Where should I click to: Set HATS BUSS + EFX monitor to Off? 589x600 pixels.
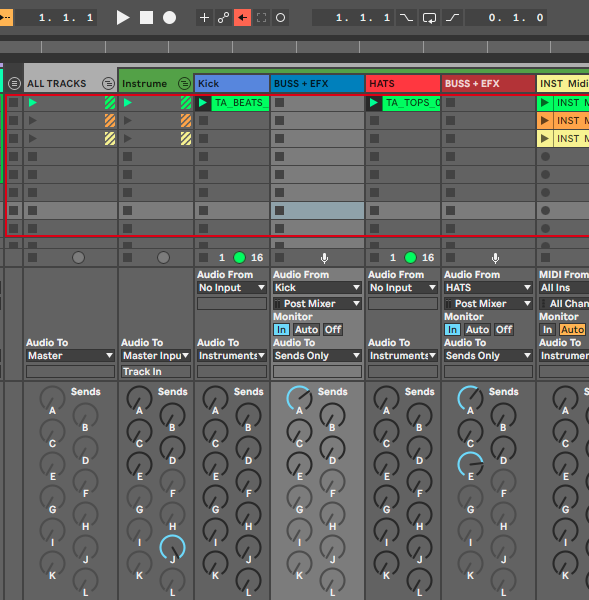[x=504, y=329]
